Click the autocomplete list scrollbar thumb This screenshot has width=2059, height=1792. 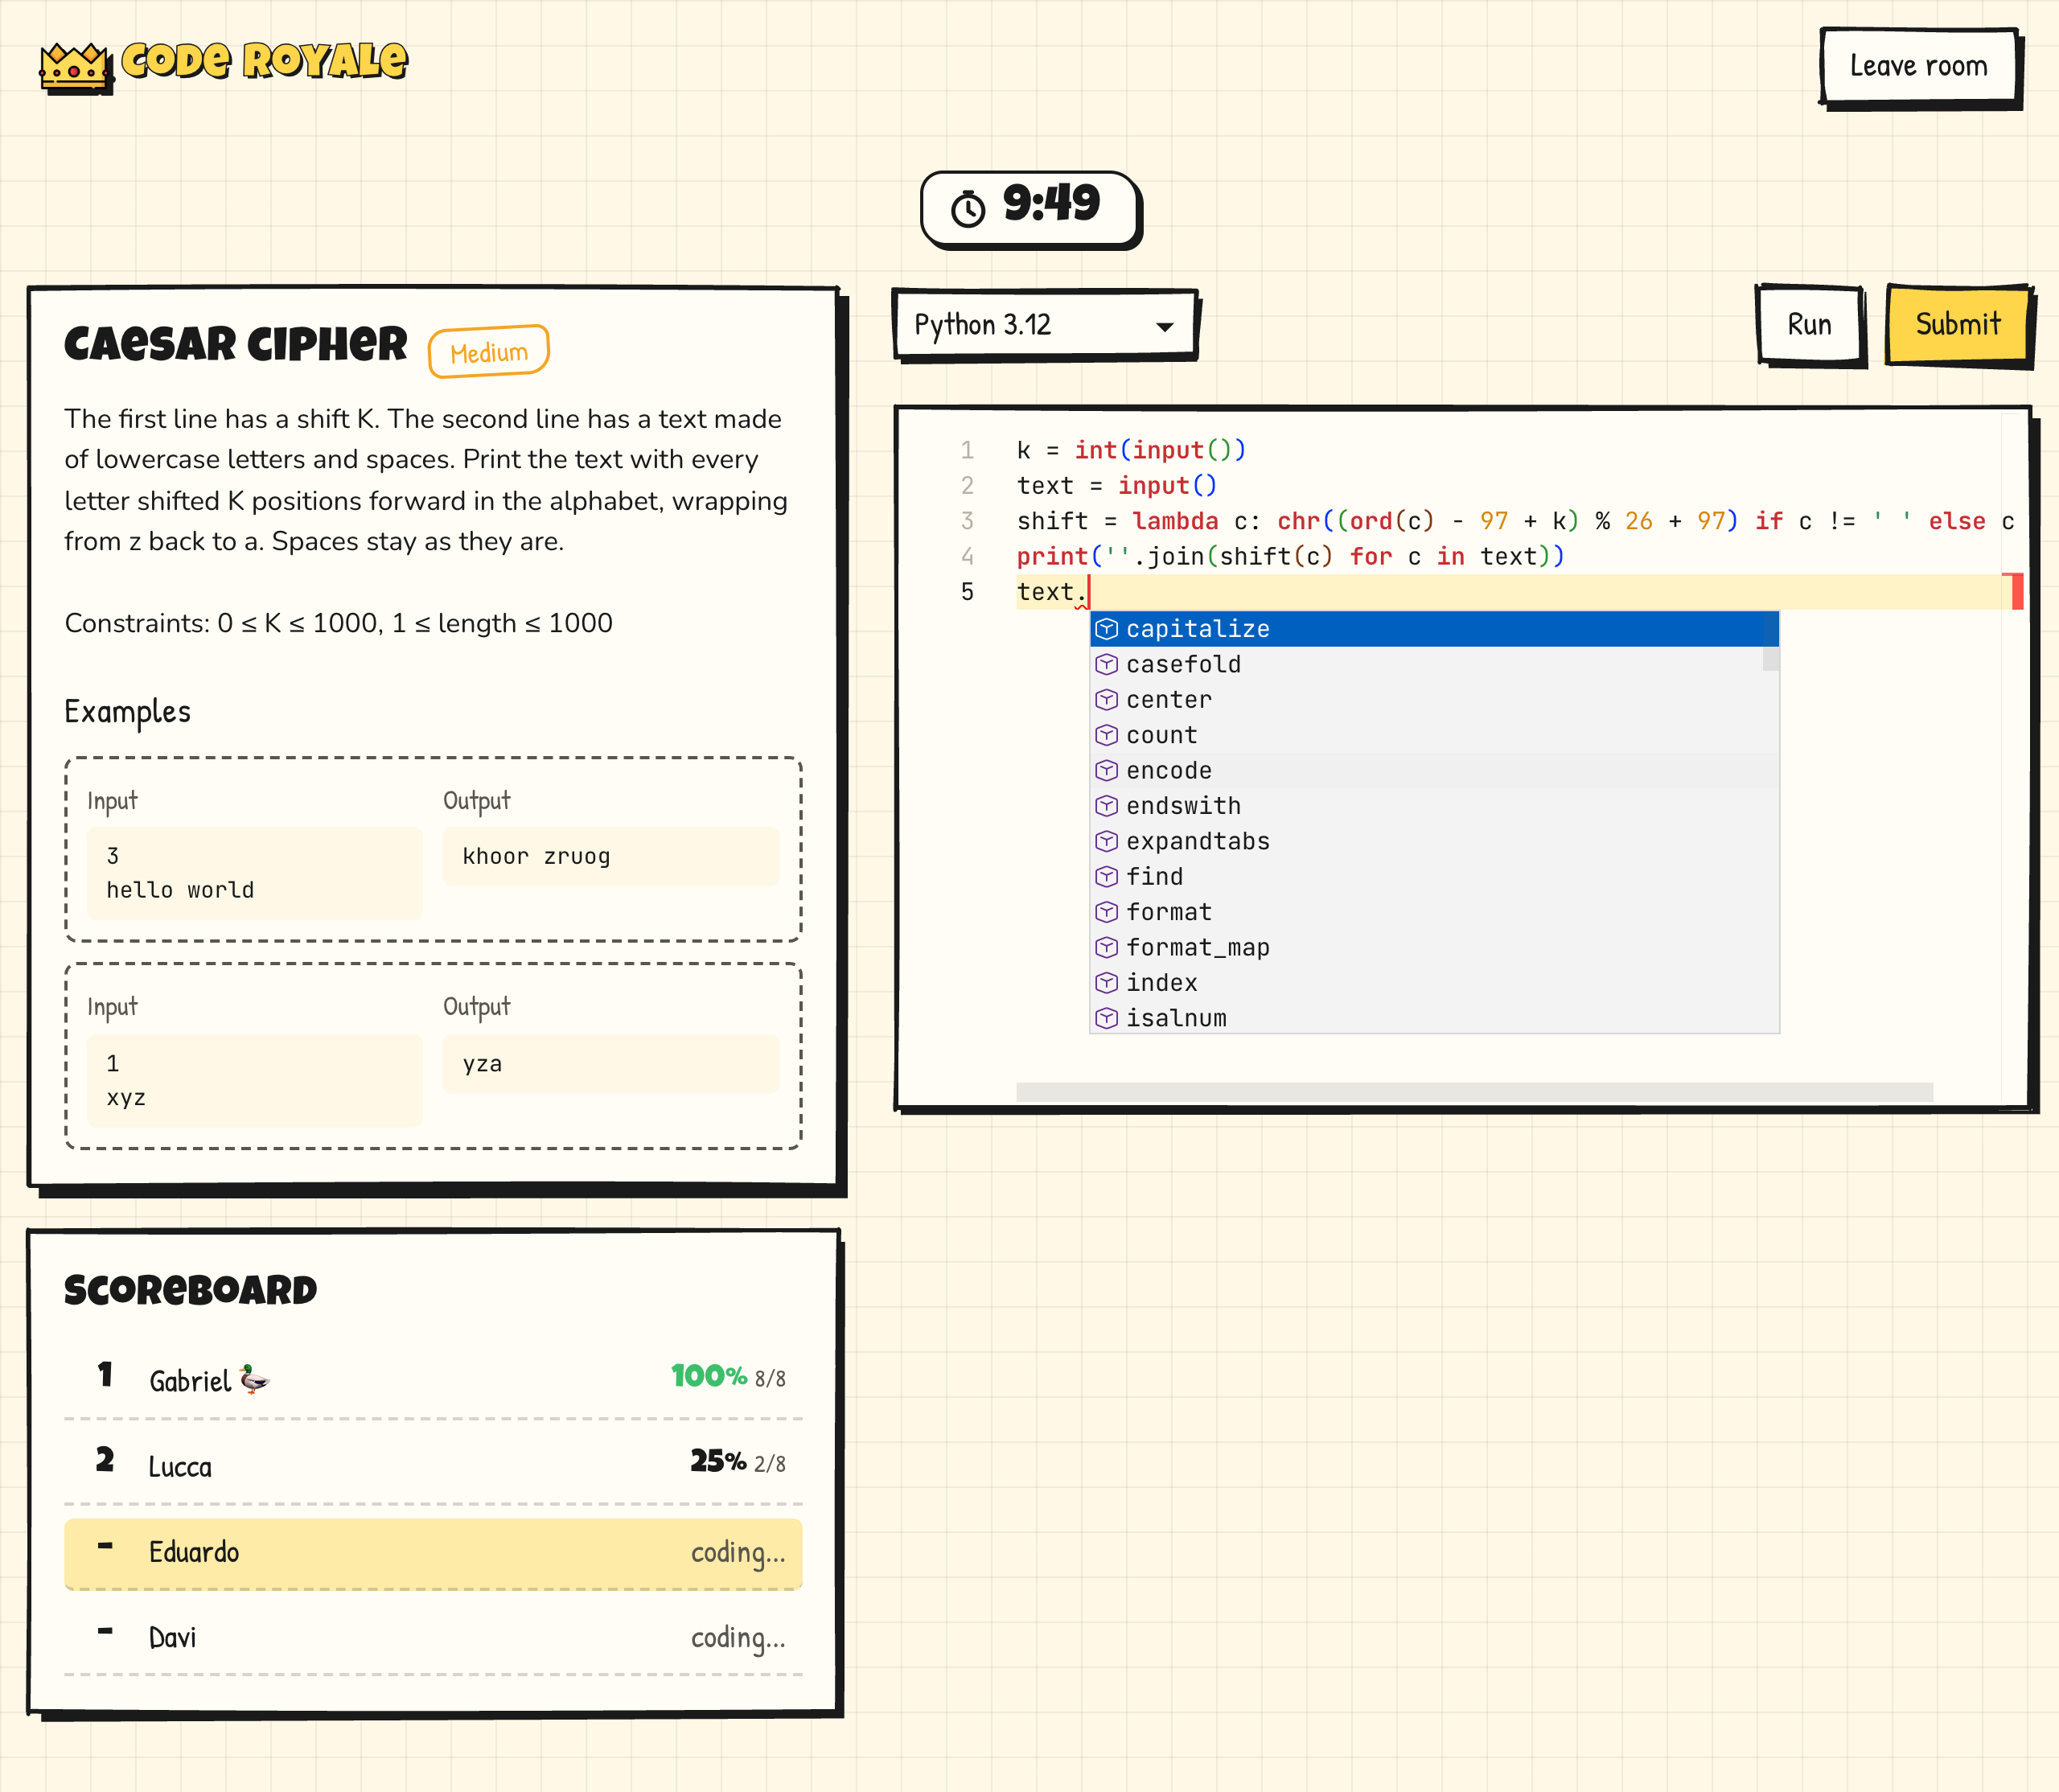1770,641
